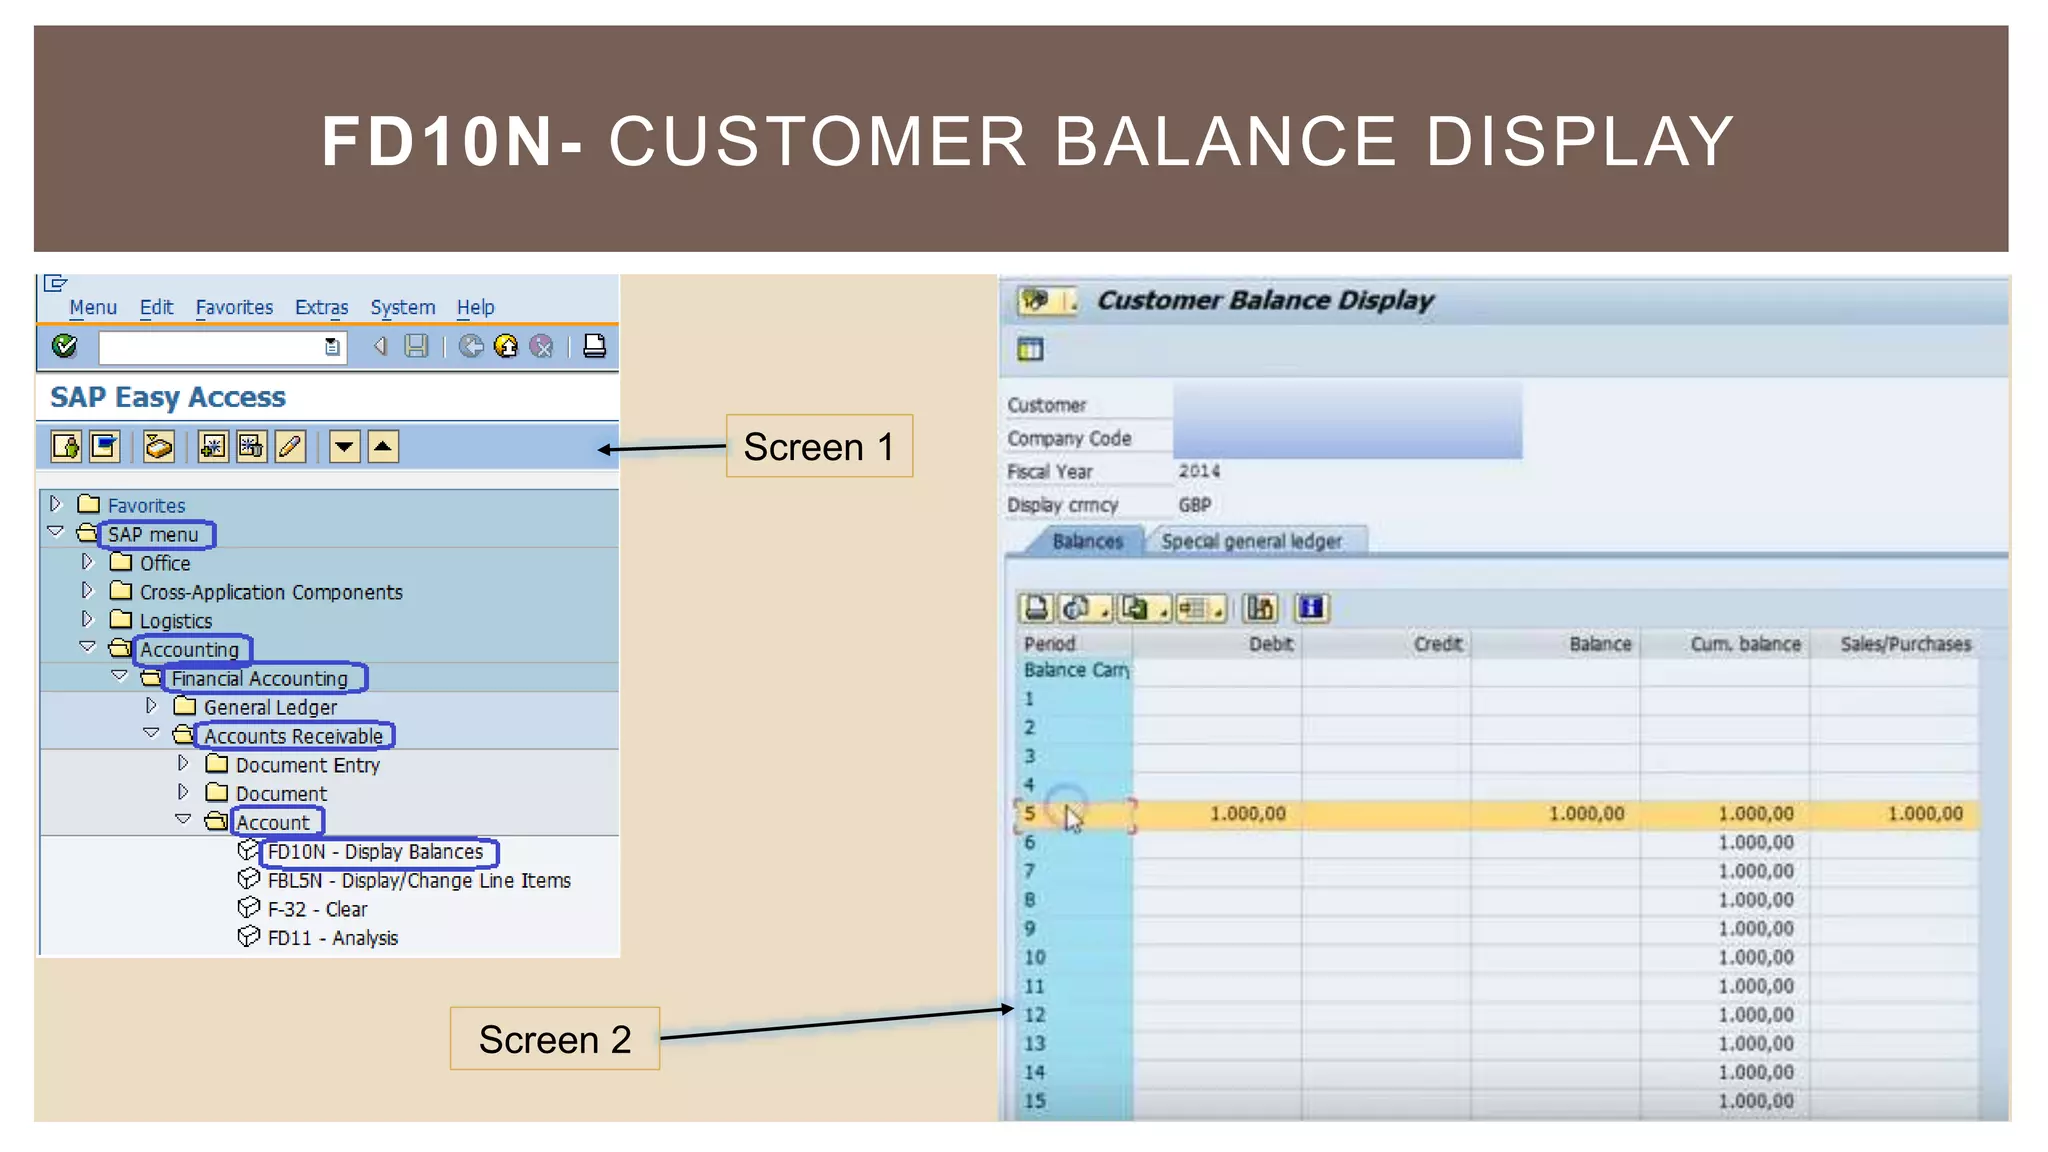Image resolution: width=2048 pixels, height=1152 pixels.
Task: Select FBL5N - Display/Change Line Items
Action: 419,881
